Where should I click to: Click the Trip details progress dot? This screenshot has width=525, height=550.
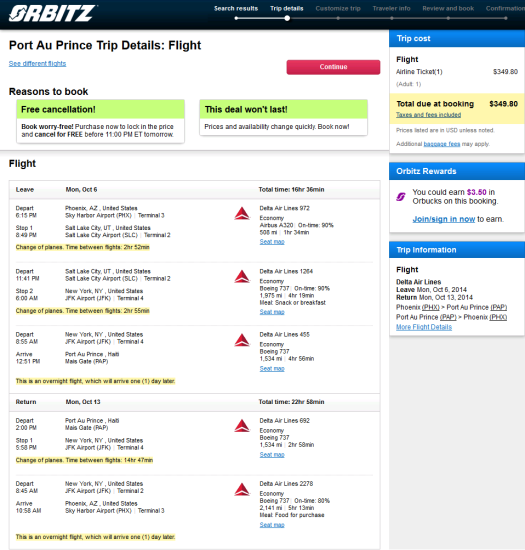(287, 18)
